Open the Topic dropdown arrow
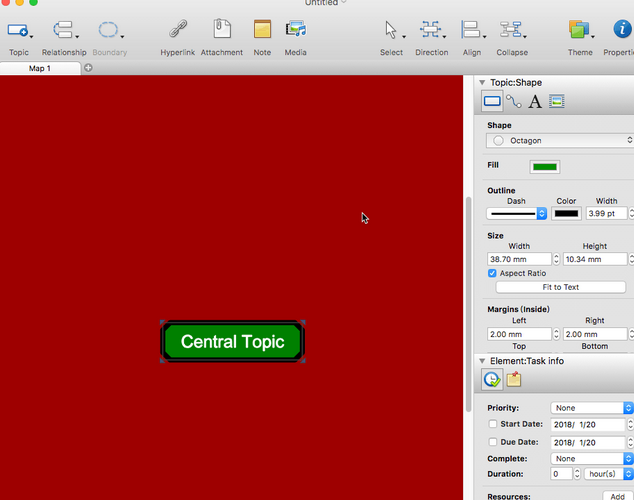This screenshot has width=634, height=500. point(31,37)
